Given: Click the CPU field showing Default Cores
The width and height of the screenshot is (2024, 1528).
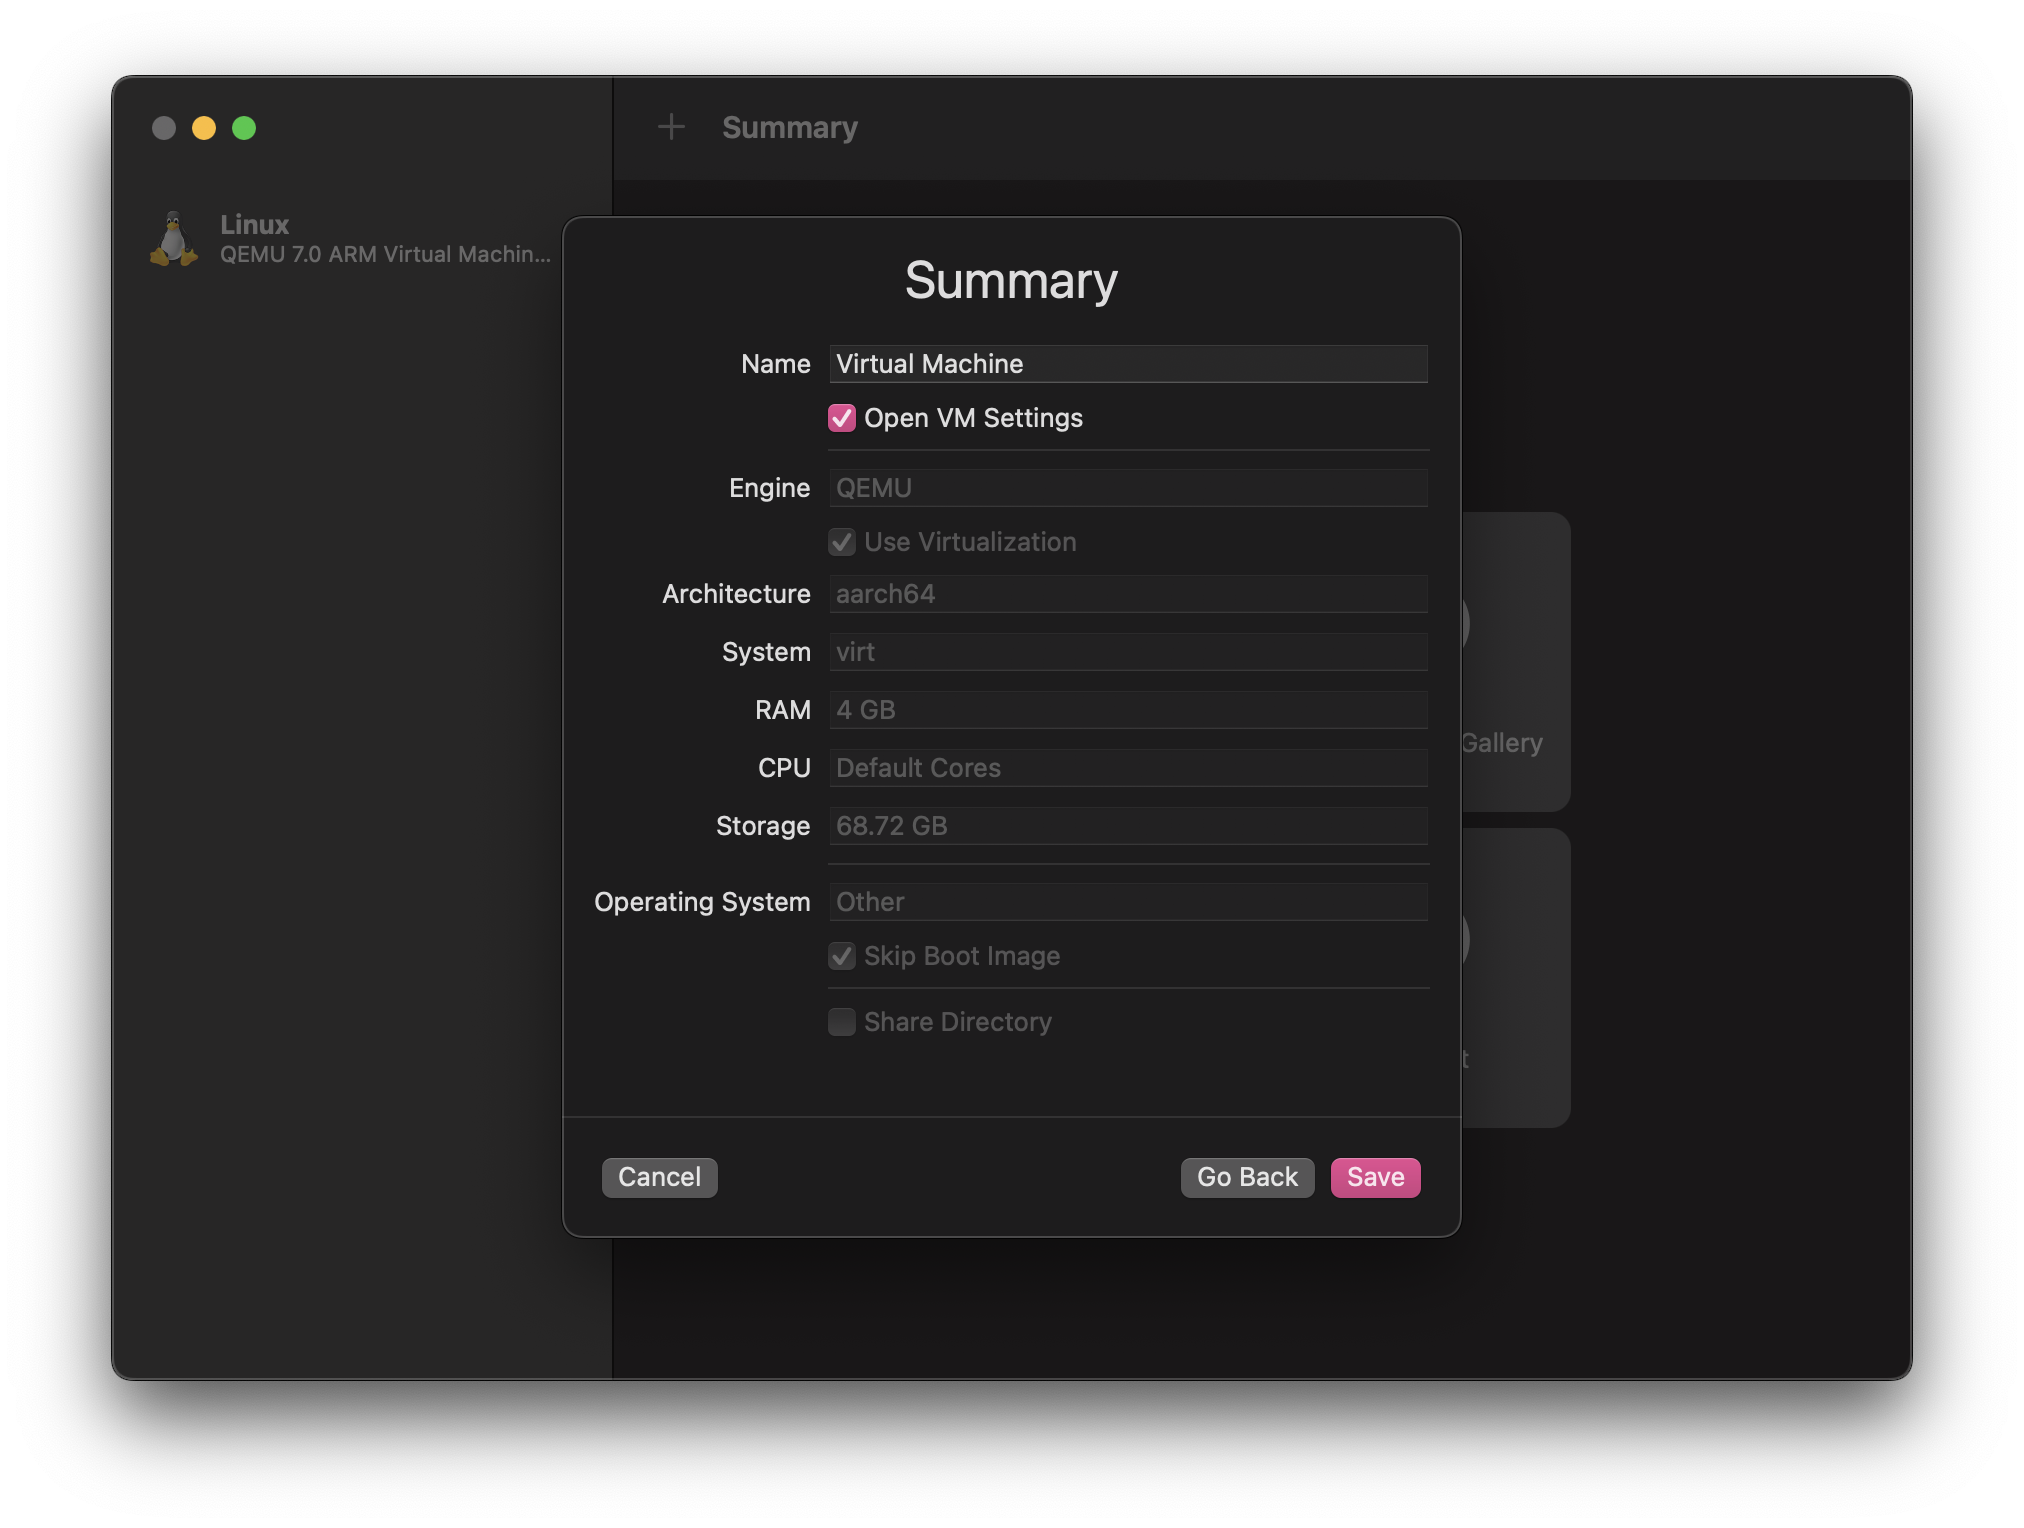Looking at the screenshot, I should point(1127,768).
